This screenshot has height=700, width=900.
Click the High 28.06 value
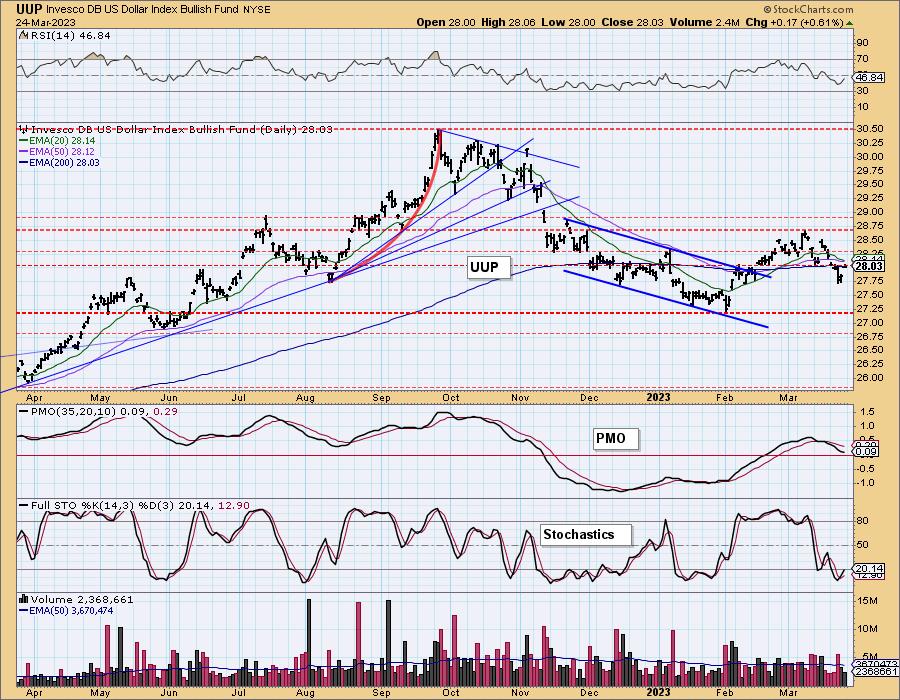508,22
